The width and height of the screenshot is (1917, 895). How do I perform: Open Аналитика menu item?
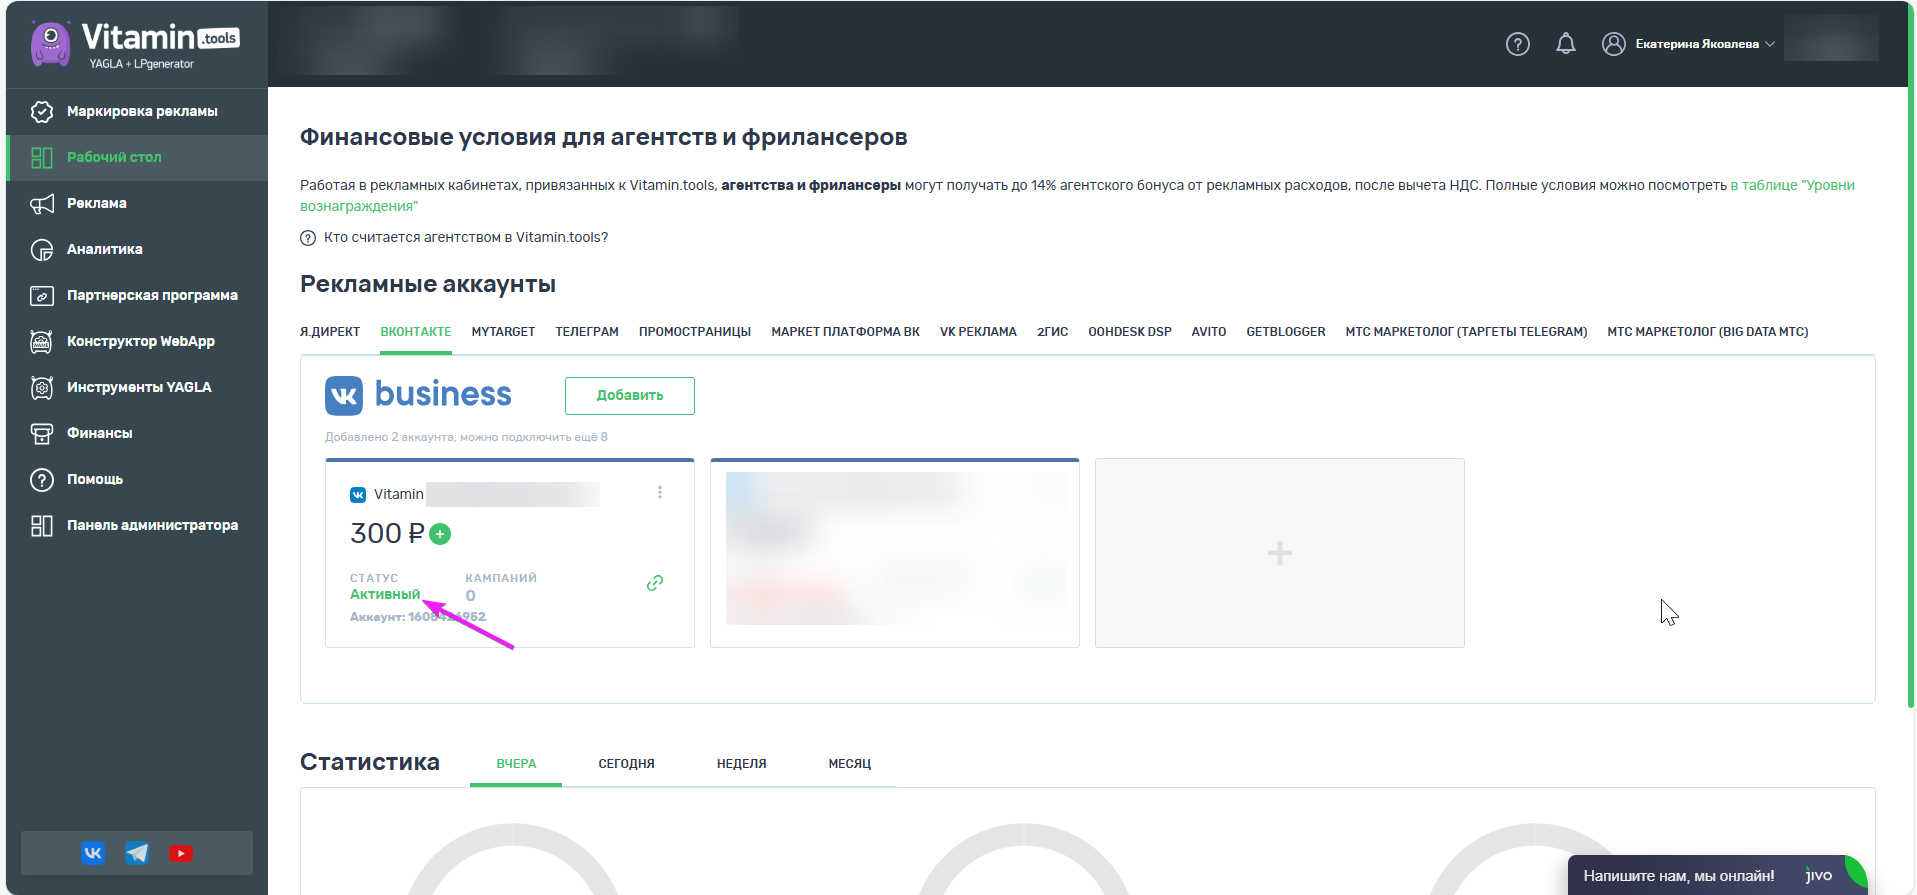(x=137, y=249)
